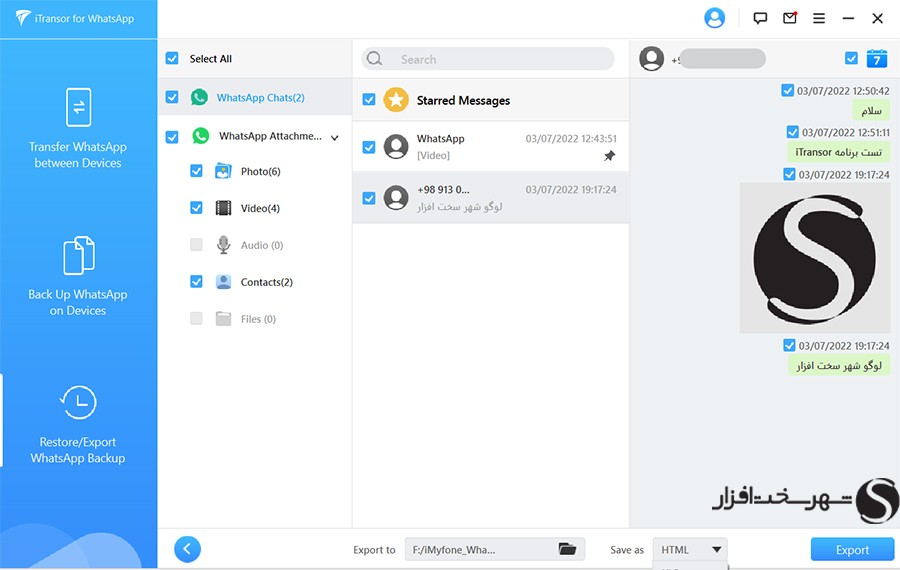Uncheck the Video(4) checkbox

196,208
